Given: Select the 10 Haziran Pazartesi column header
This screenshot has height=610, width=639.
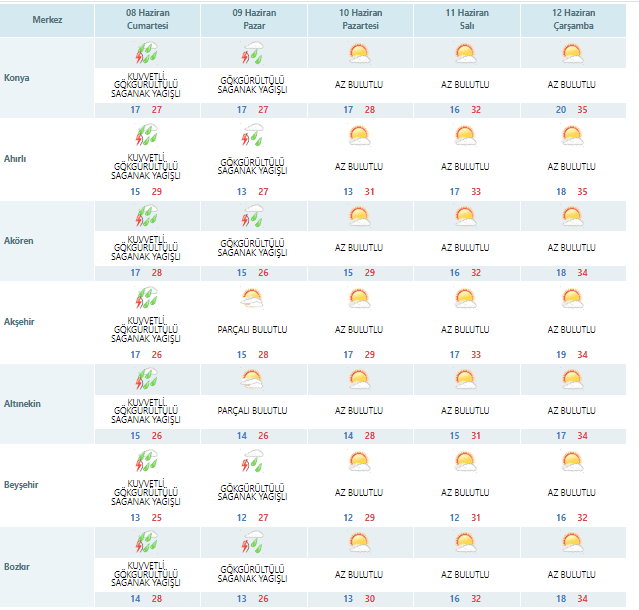Looking at the screenshot, I should 358,20.
